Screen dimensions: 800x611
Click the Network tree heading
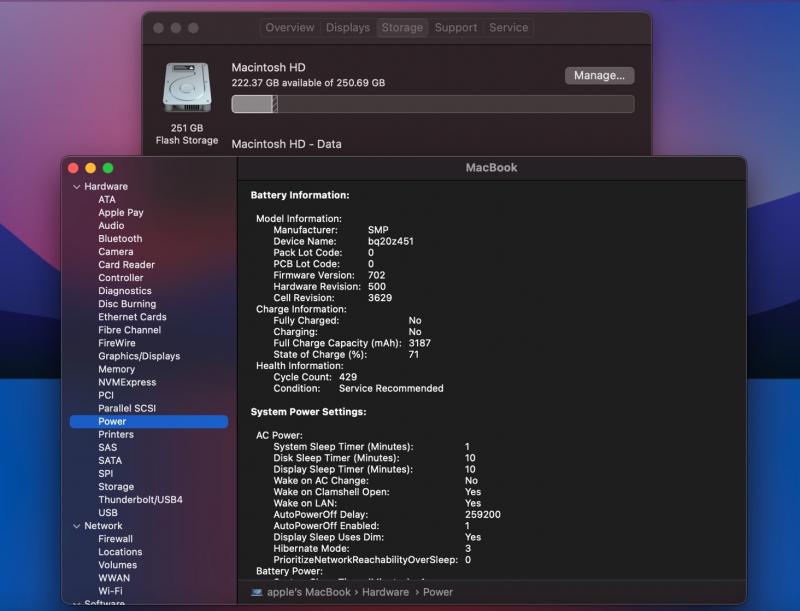point(103,526)
